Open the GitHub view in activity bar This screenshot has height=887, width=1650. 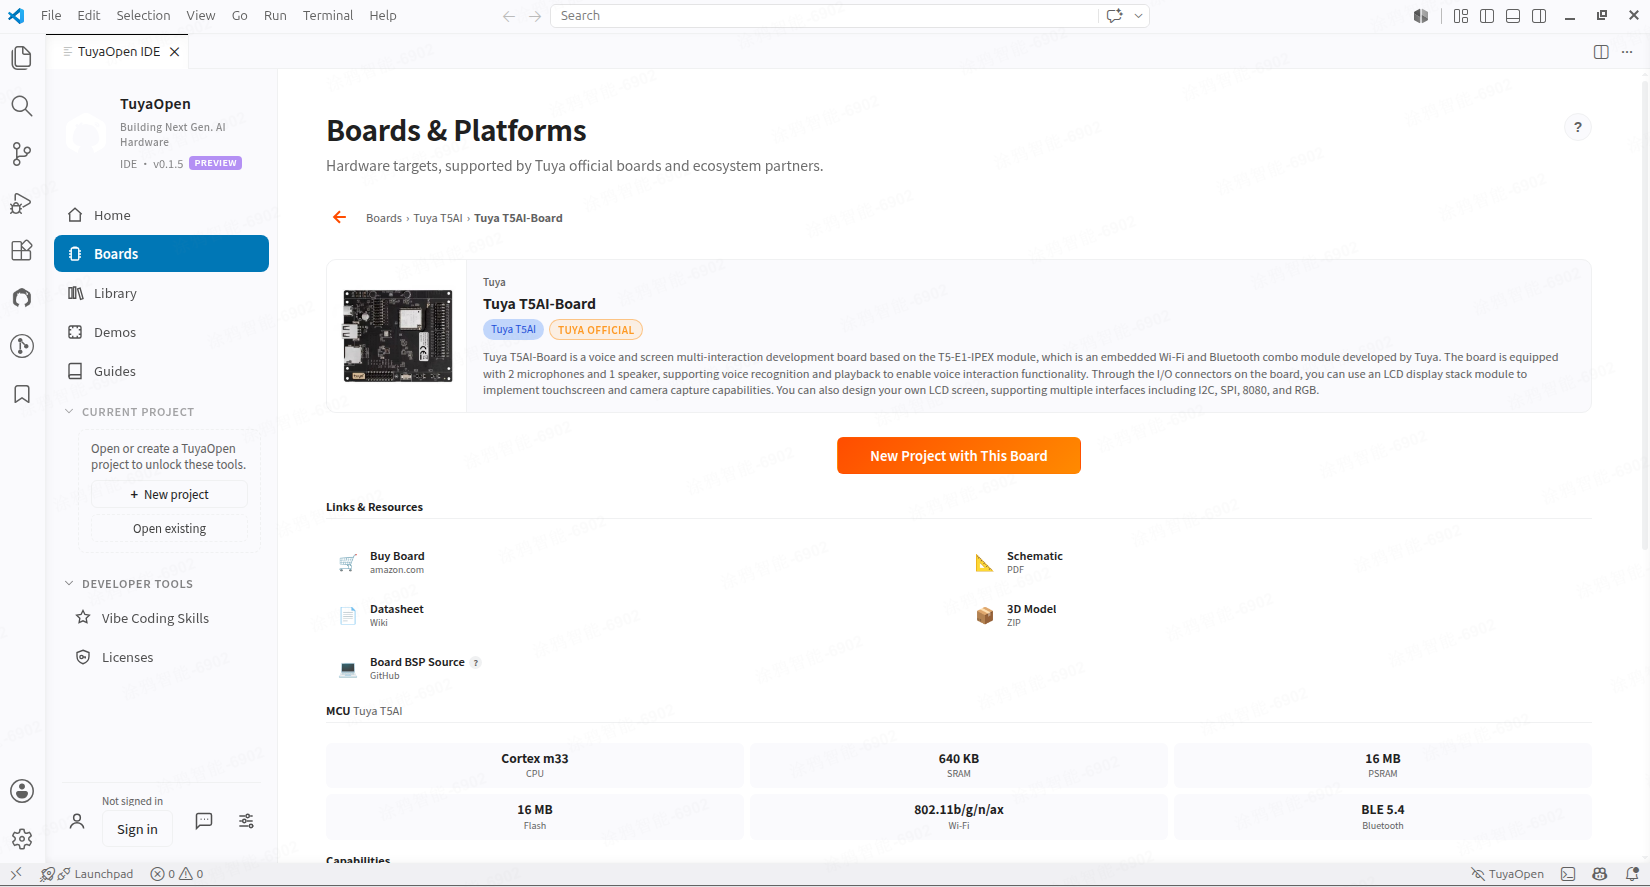coord(22,298)
